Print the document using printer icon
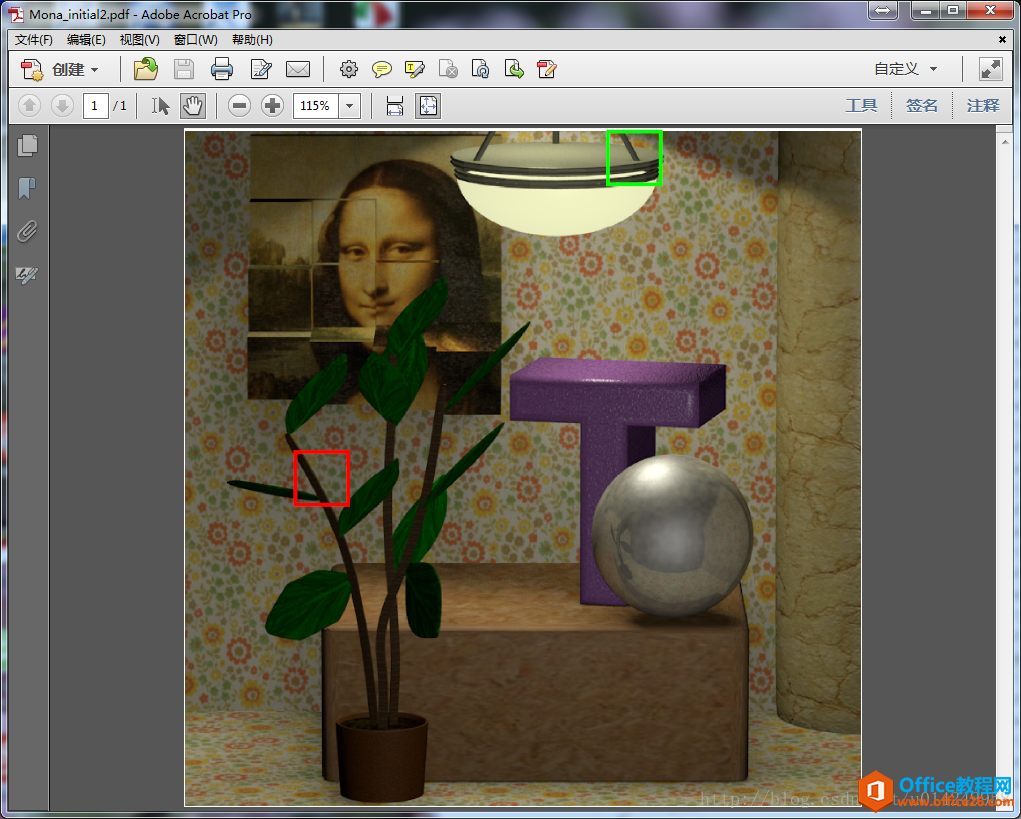This screenshot has width=1021, height=819. point(221,69)
